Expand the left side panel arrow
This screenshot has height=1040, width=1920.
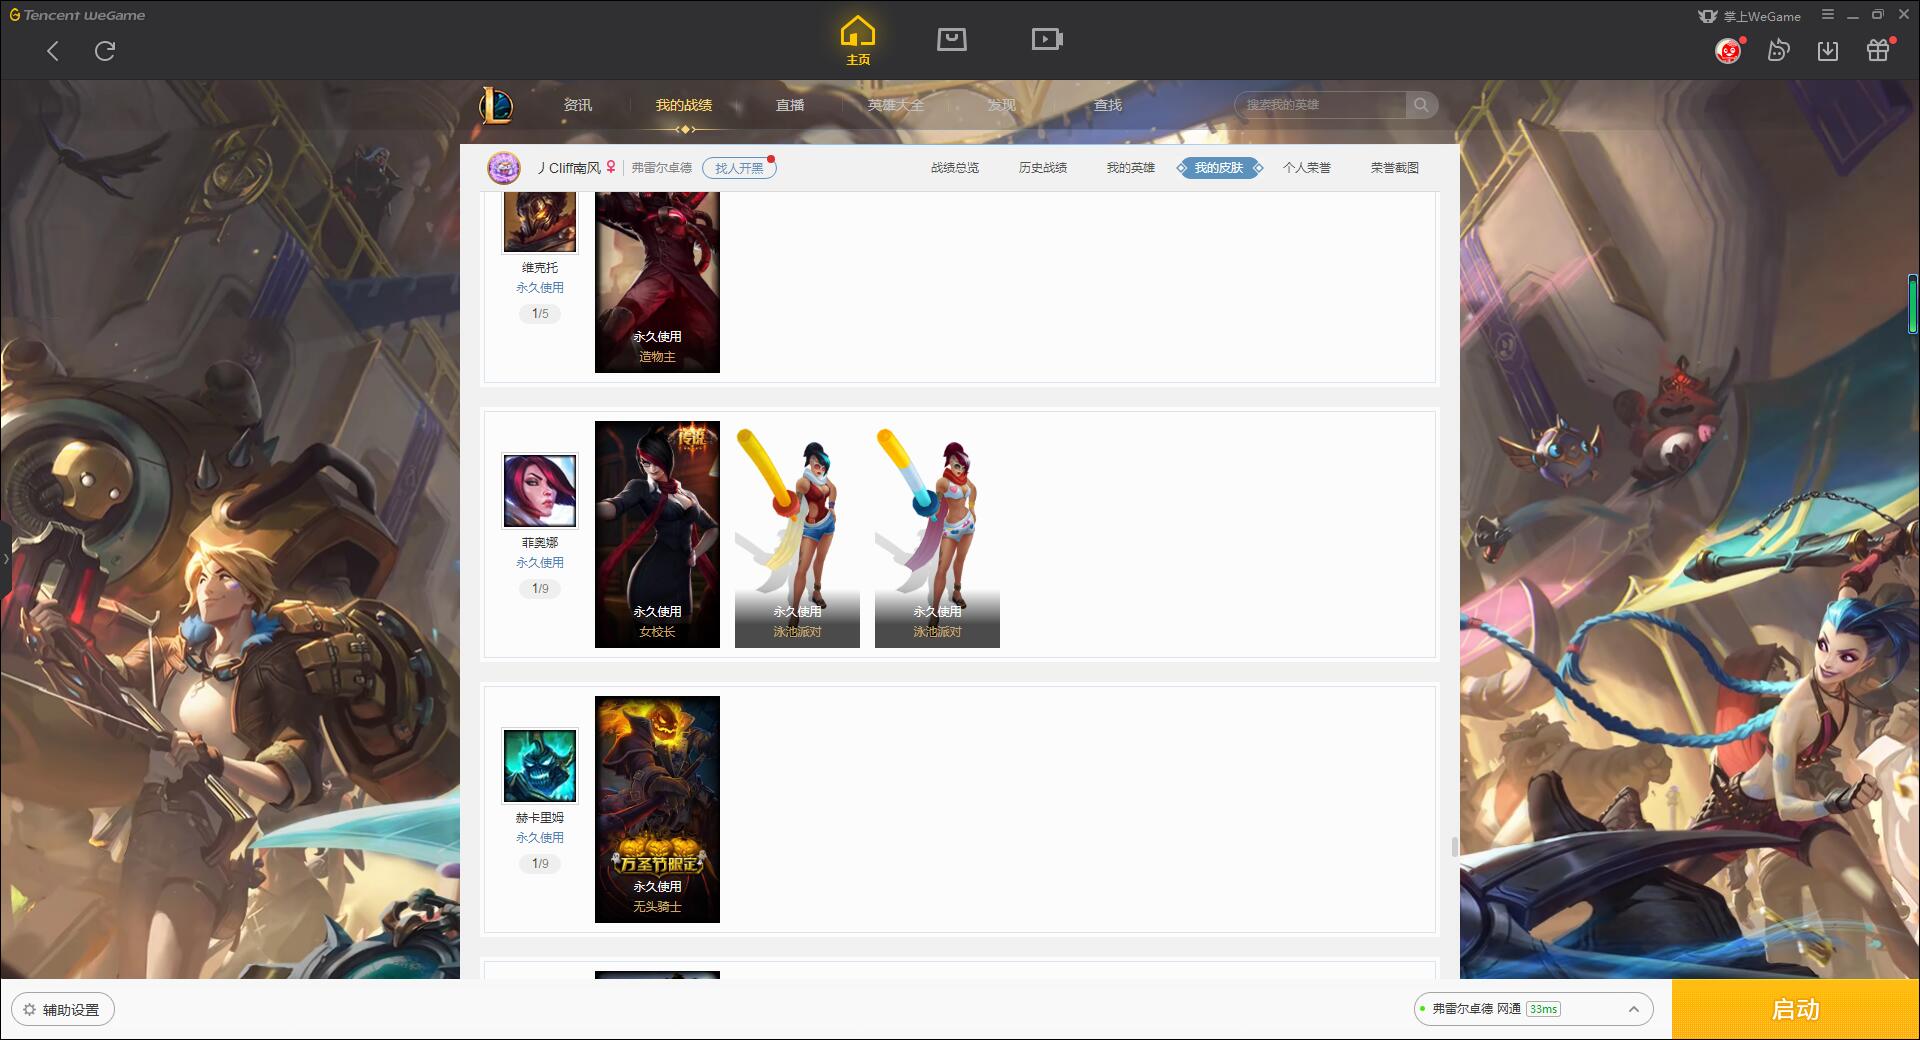pos(5,558)
